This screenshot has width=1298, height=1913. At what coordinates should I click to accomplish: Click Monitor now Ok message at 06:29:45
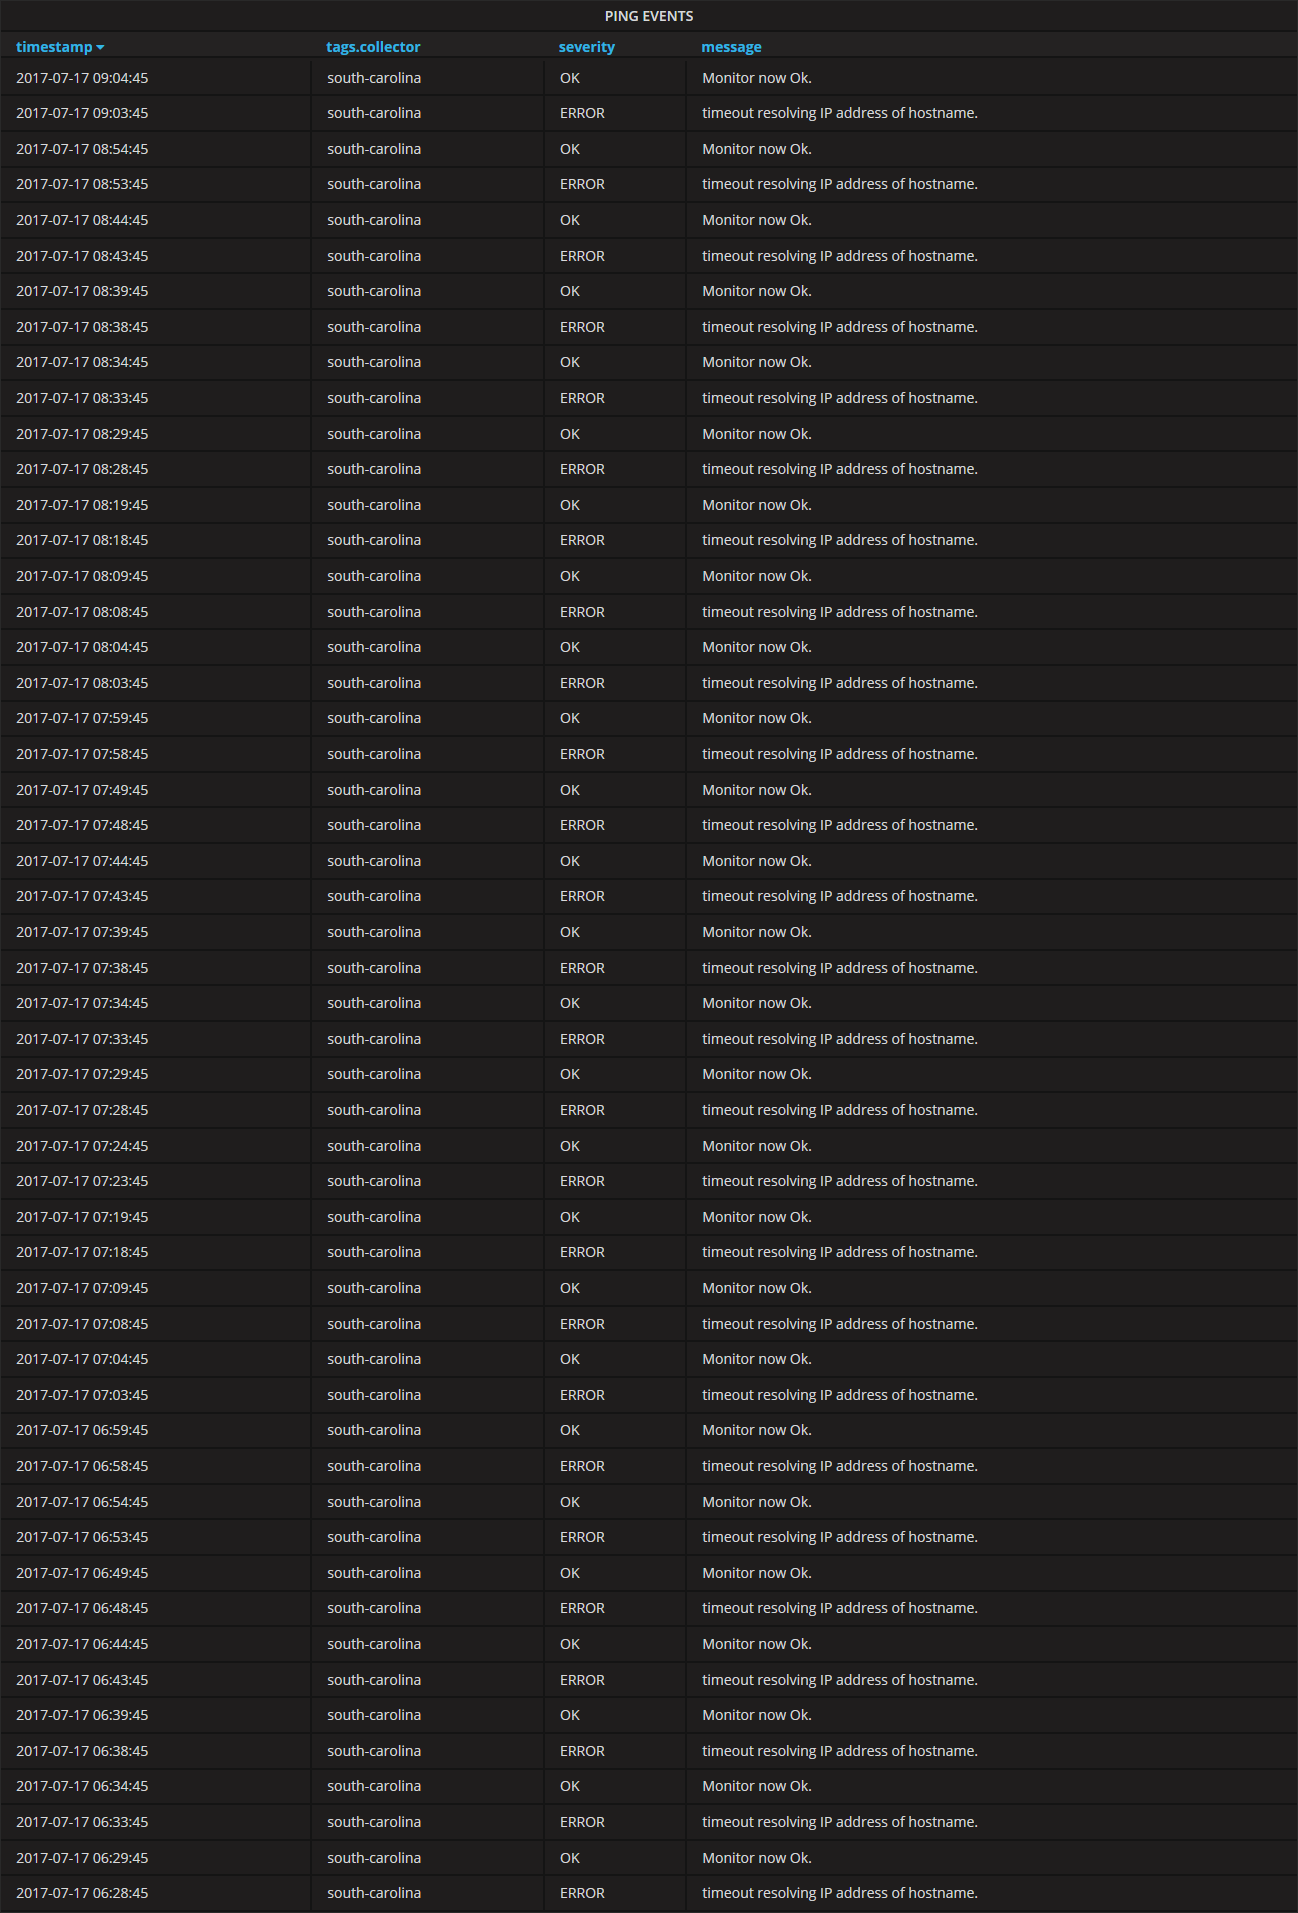756,1858
